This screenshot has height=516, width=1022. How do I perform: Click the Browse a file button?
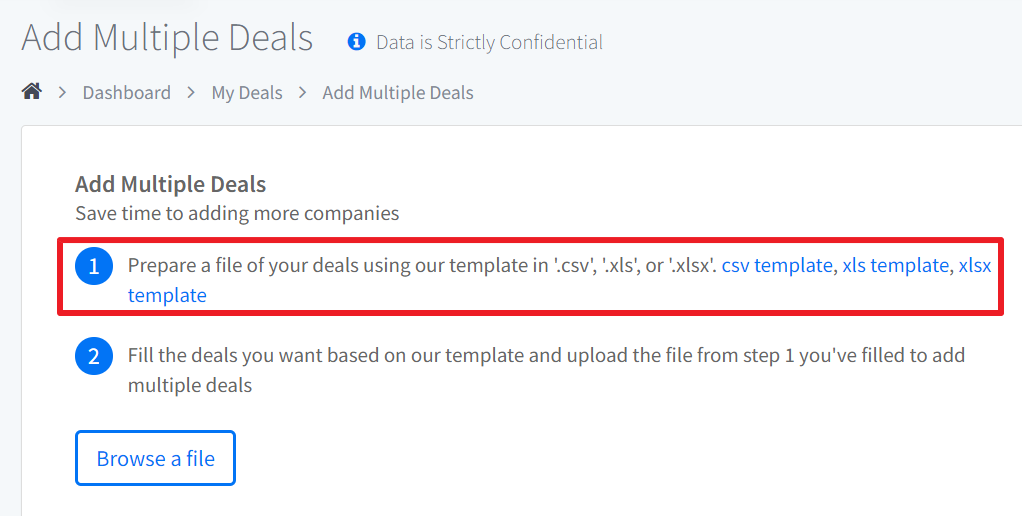pos(155,458)
